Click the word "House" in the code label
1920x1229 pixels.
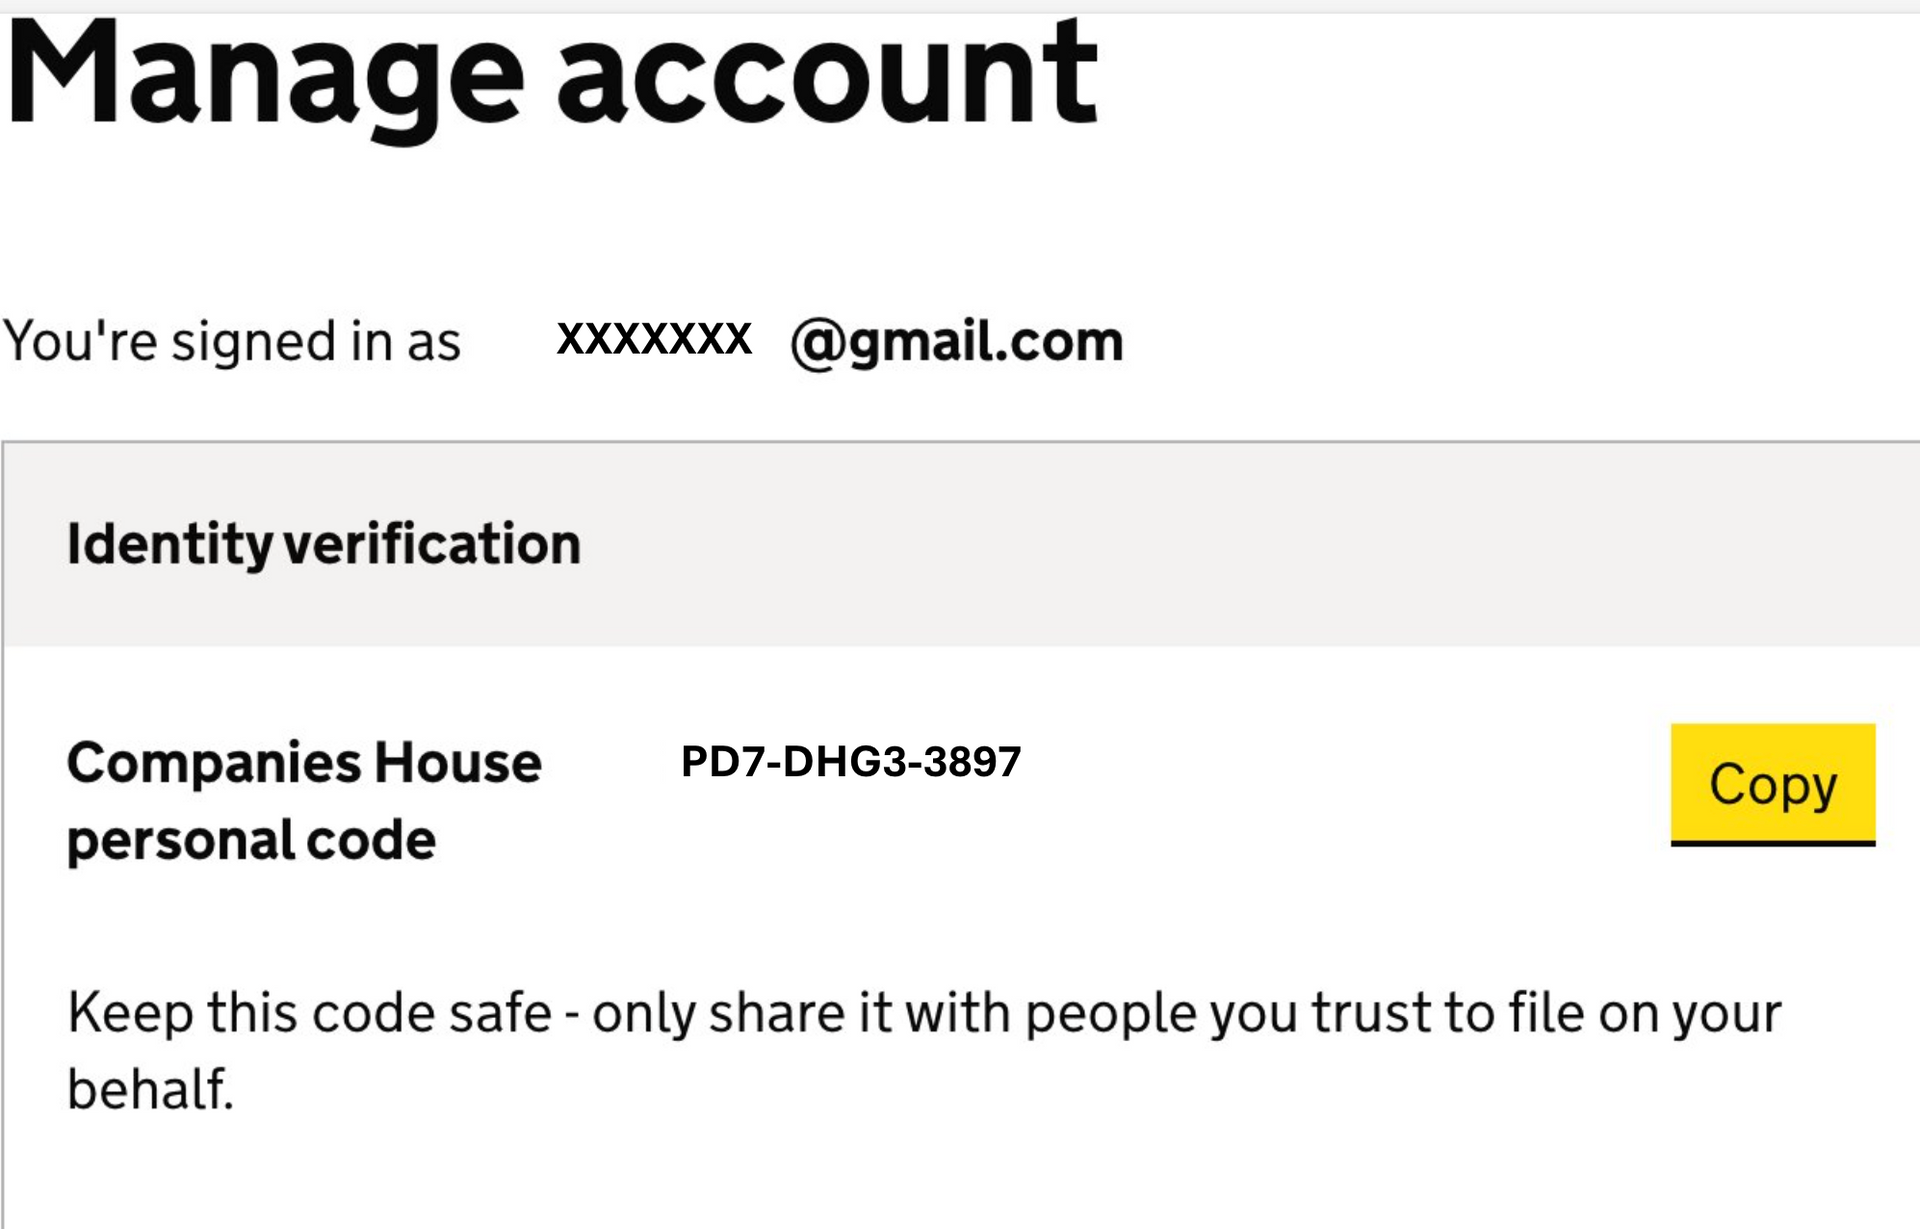pyautogui.click(x=458, y=763)
